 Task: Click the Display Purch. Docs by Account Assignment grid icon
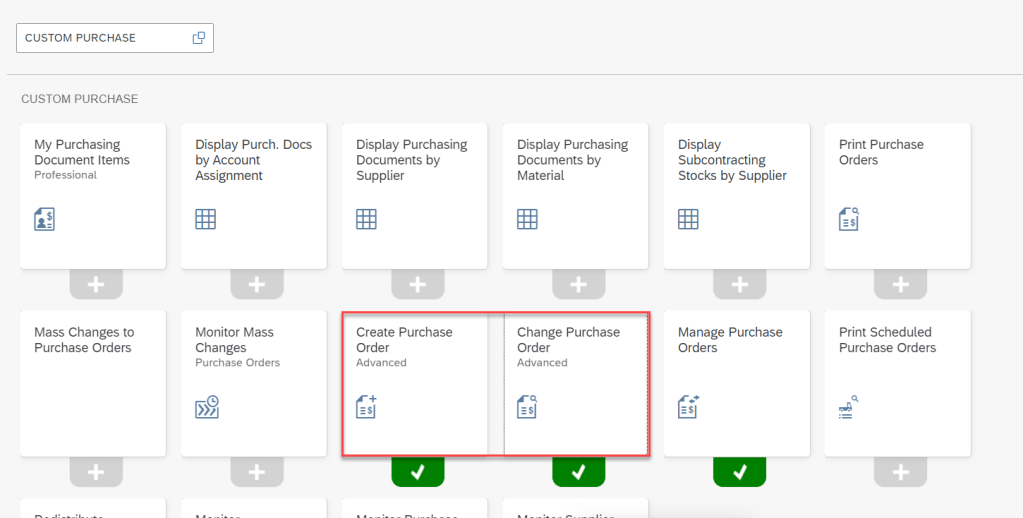click(x=205, y=219)
